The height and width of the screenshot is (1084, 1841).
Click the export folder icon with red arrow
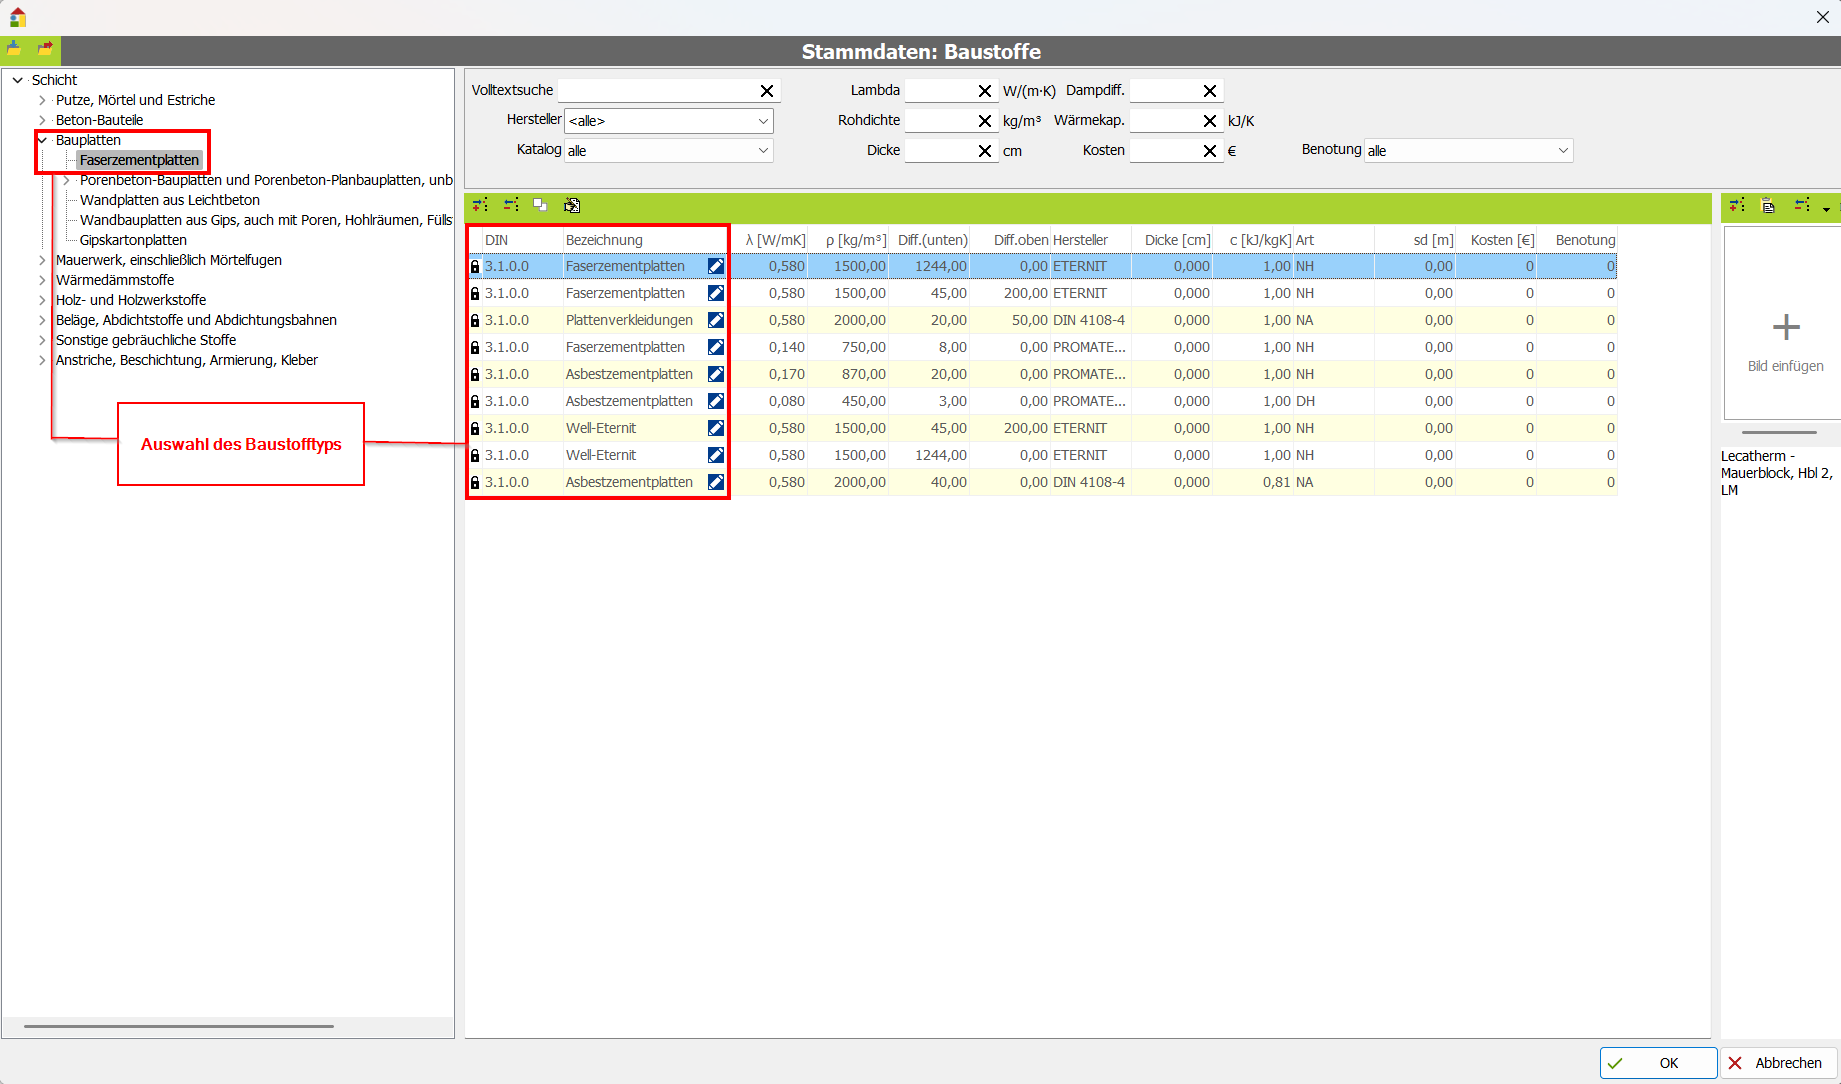(x=45, y=49)
